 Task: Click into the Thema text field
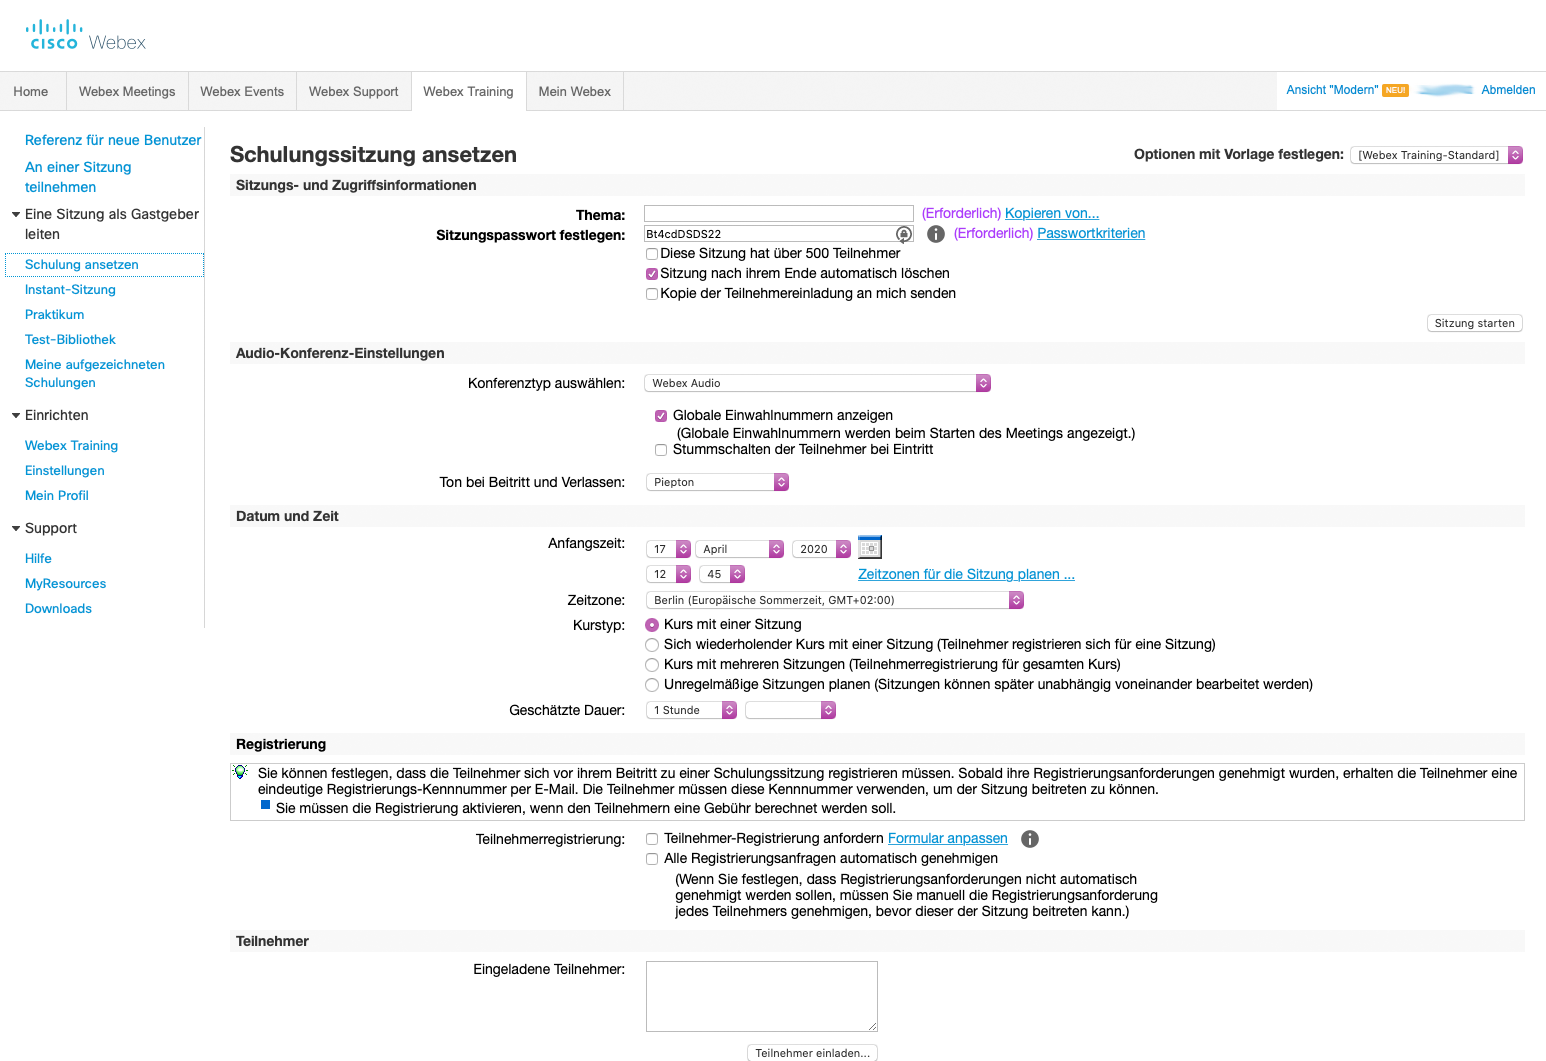778,213
